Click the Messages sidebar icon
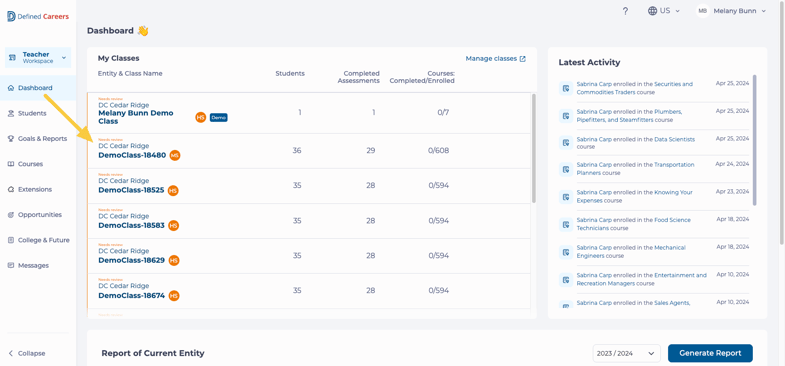The height and width of the screenshot is (366, 785). coord(11,266)
